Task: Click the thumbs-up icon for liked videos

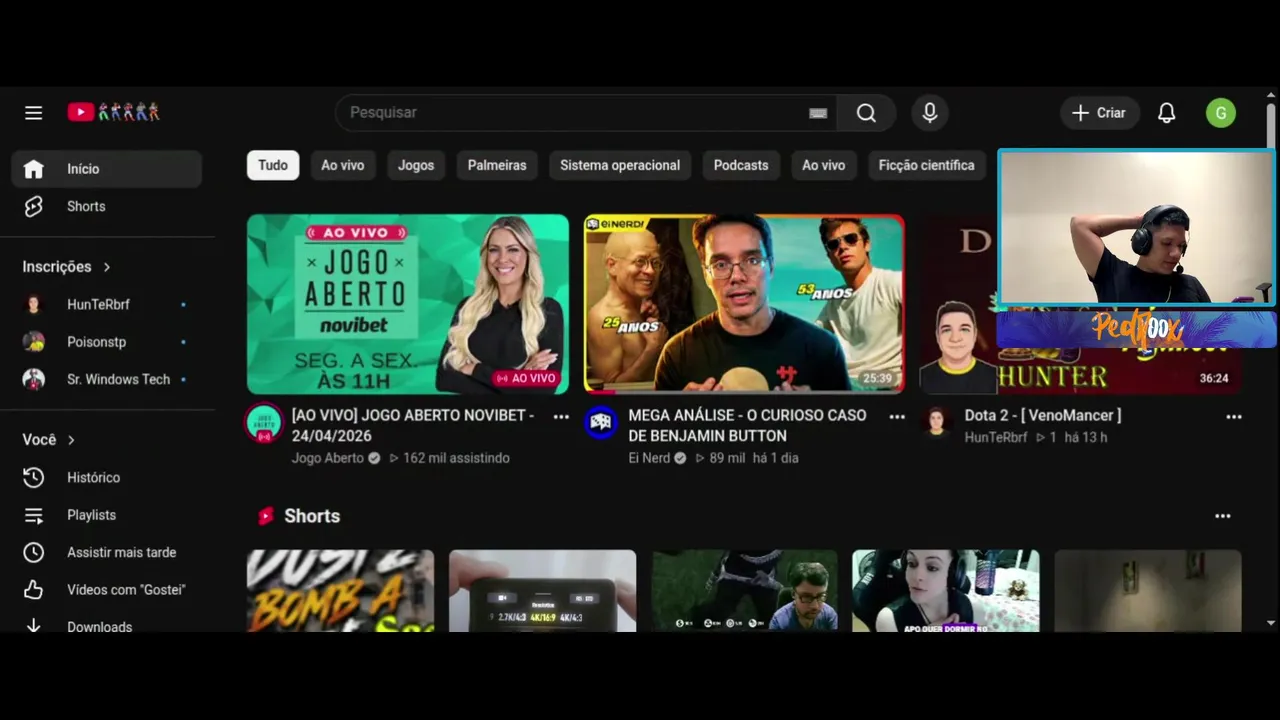Action: [x=34, y=590]
